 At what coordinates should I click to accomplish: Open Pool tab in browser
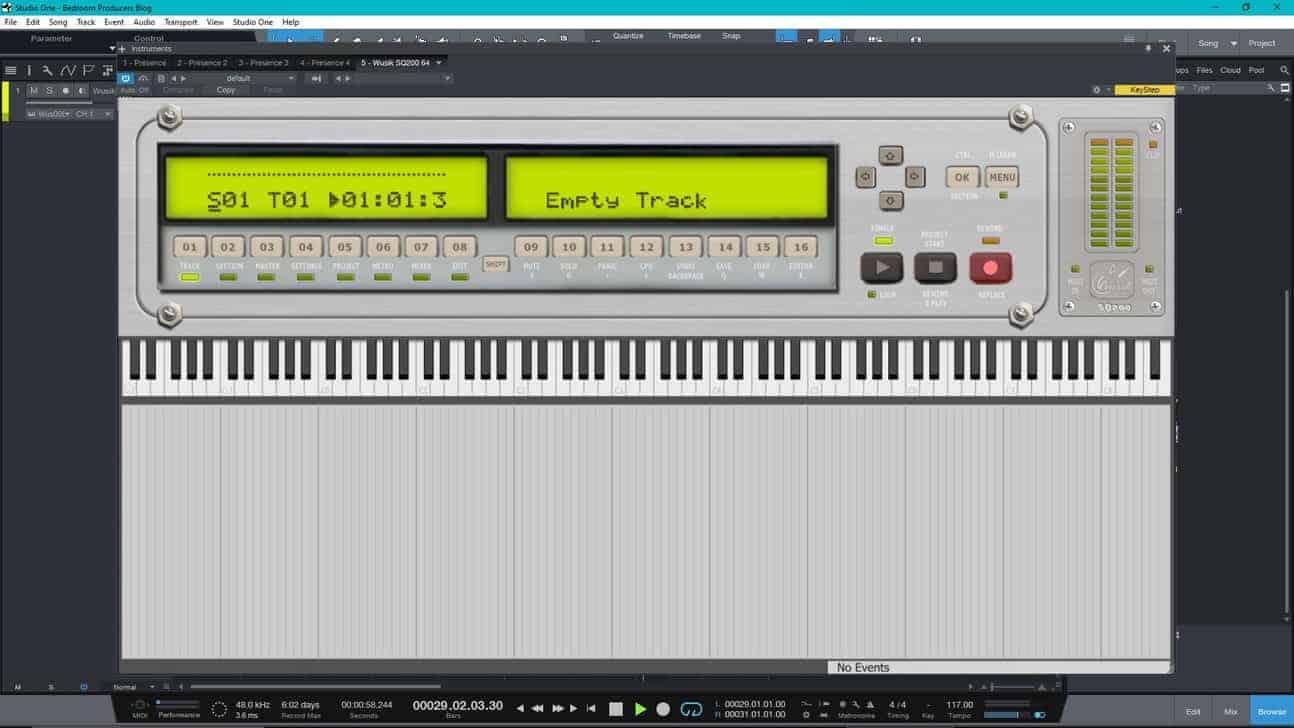click(1256, 70)
